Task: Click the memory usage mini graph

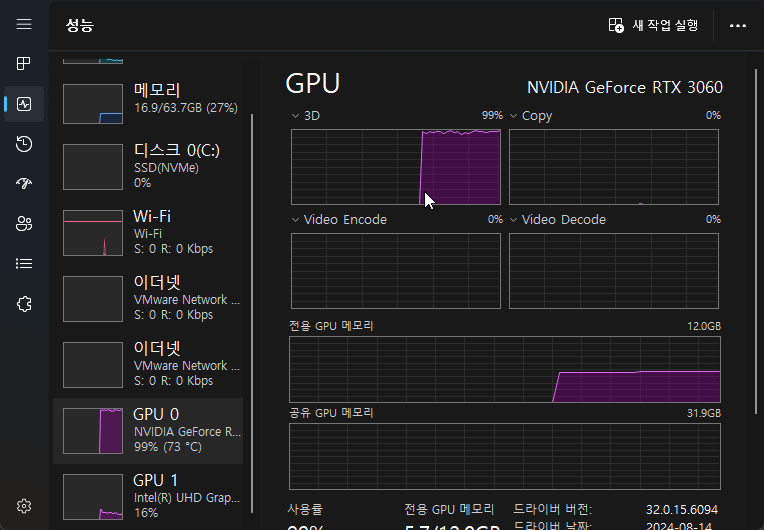Action: click(93, 104)
